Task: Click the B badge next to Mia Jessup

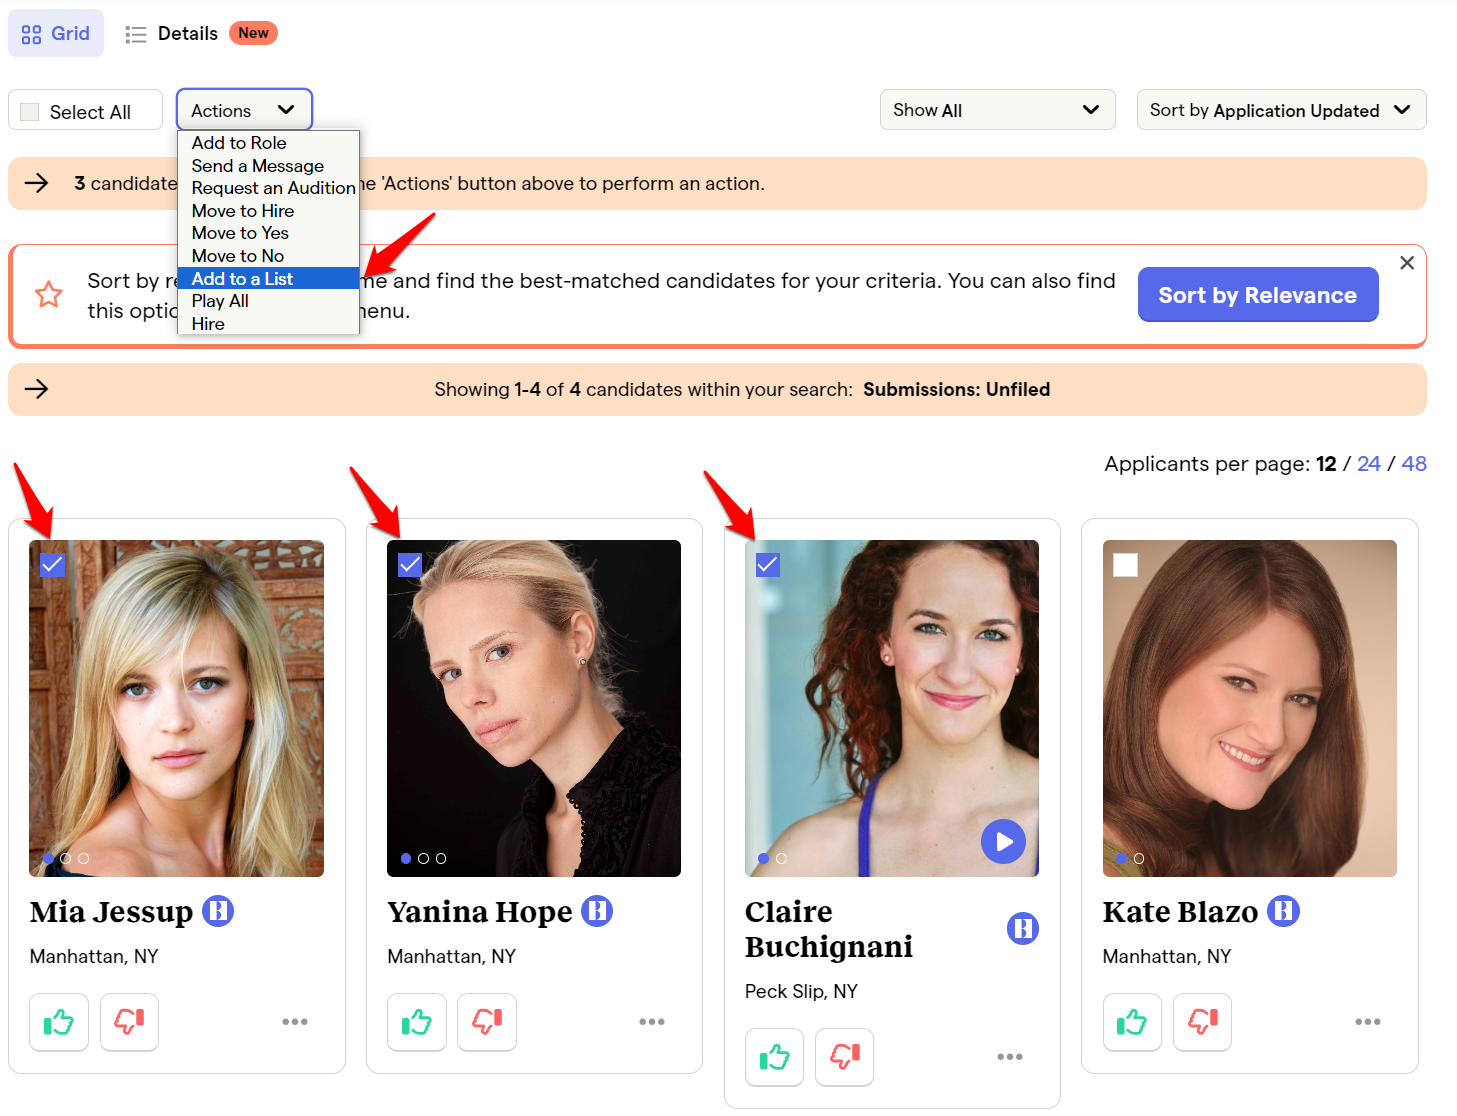Action: click(x=218, y=911)
